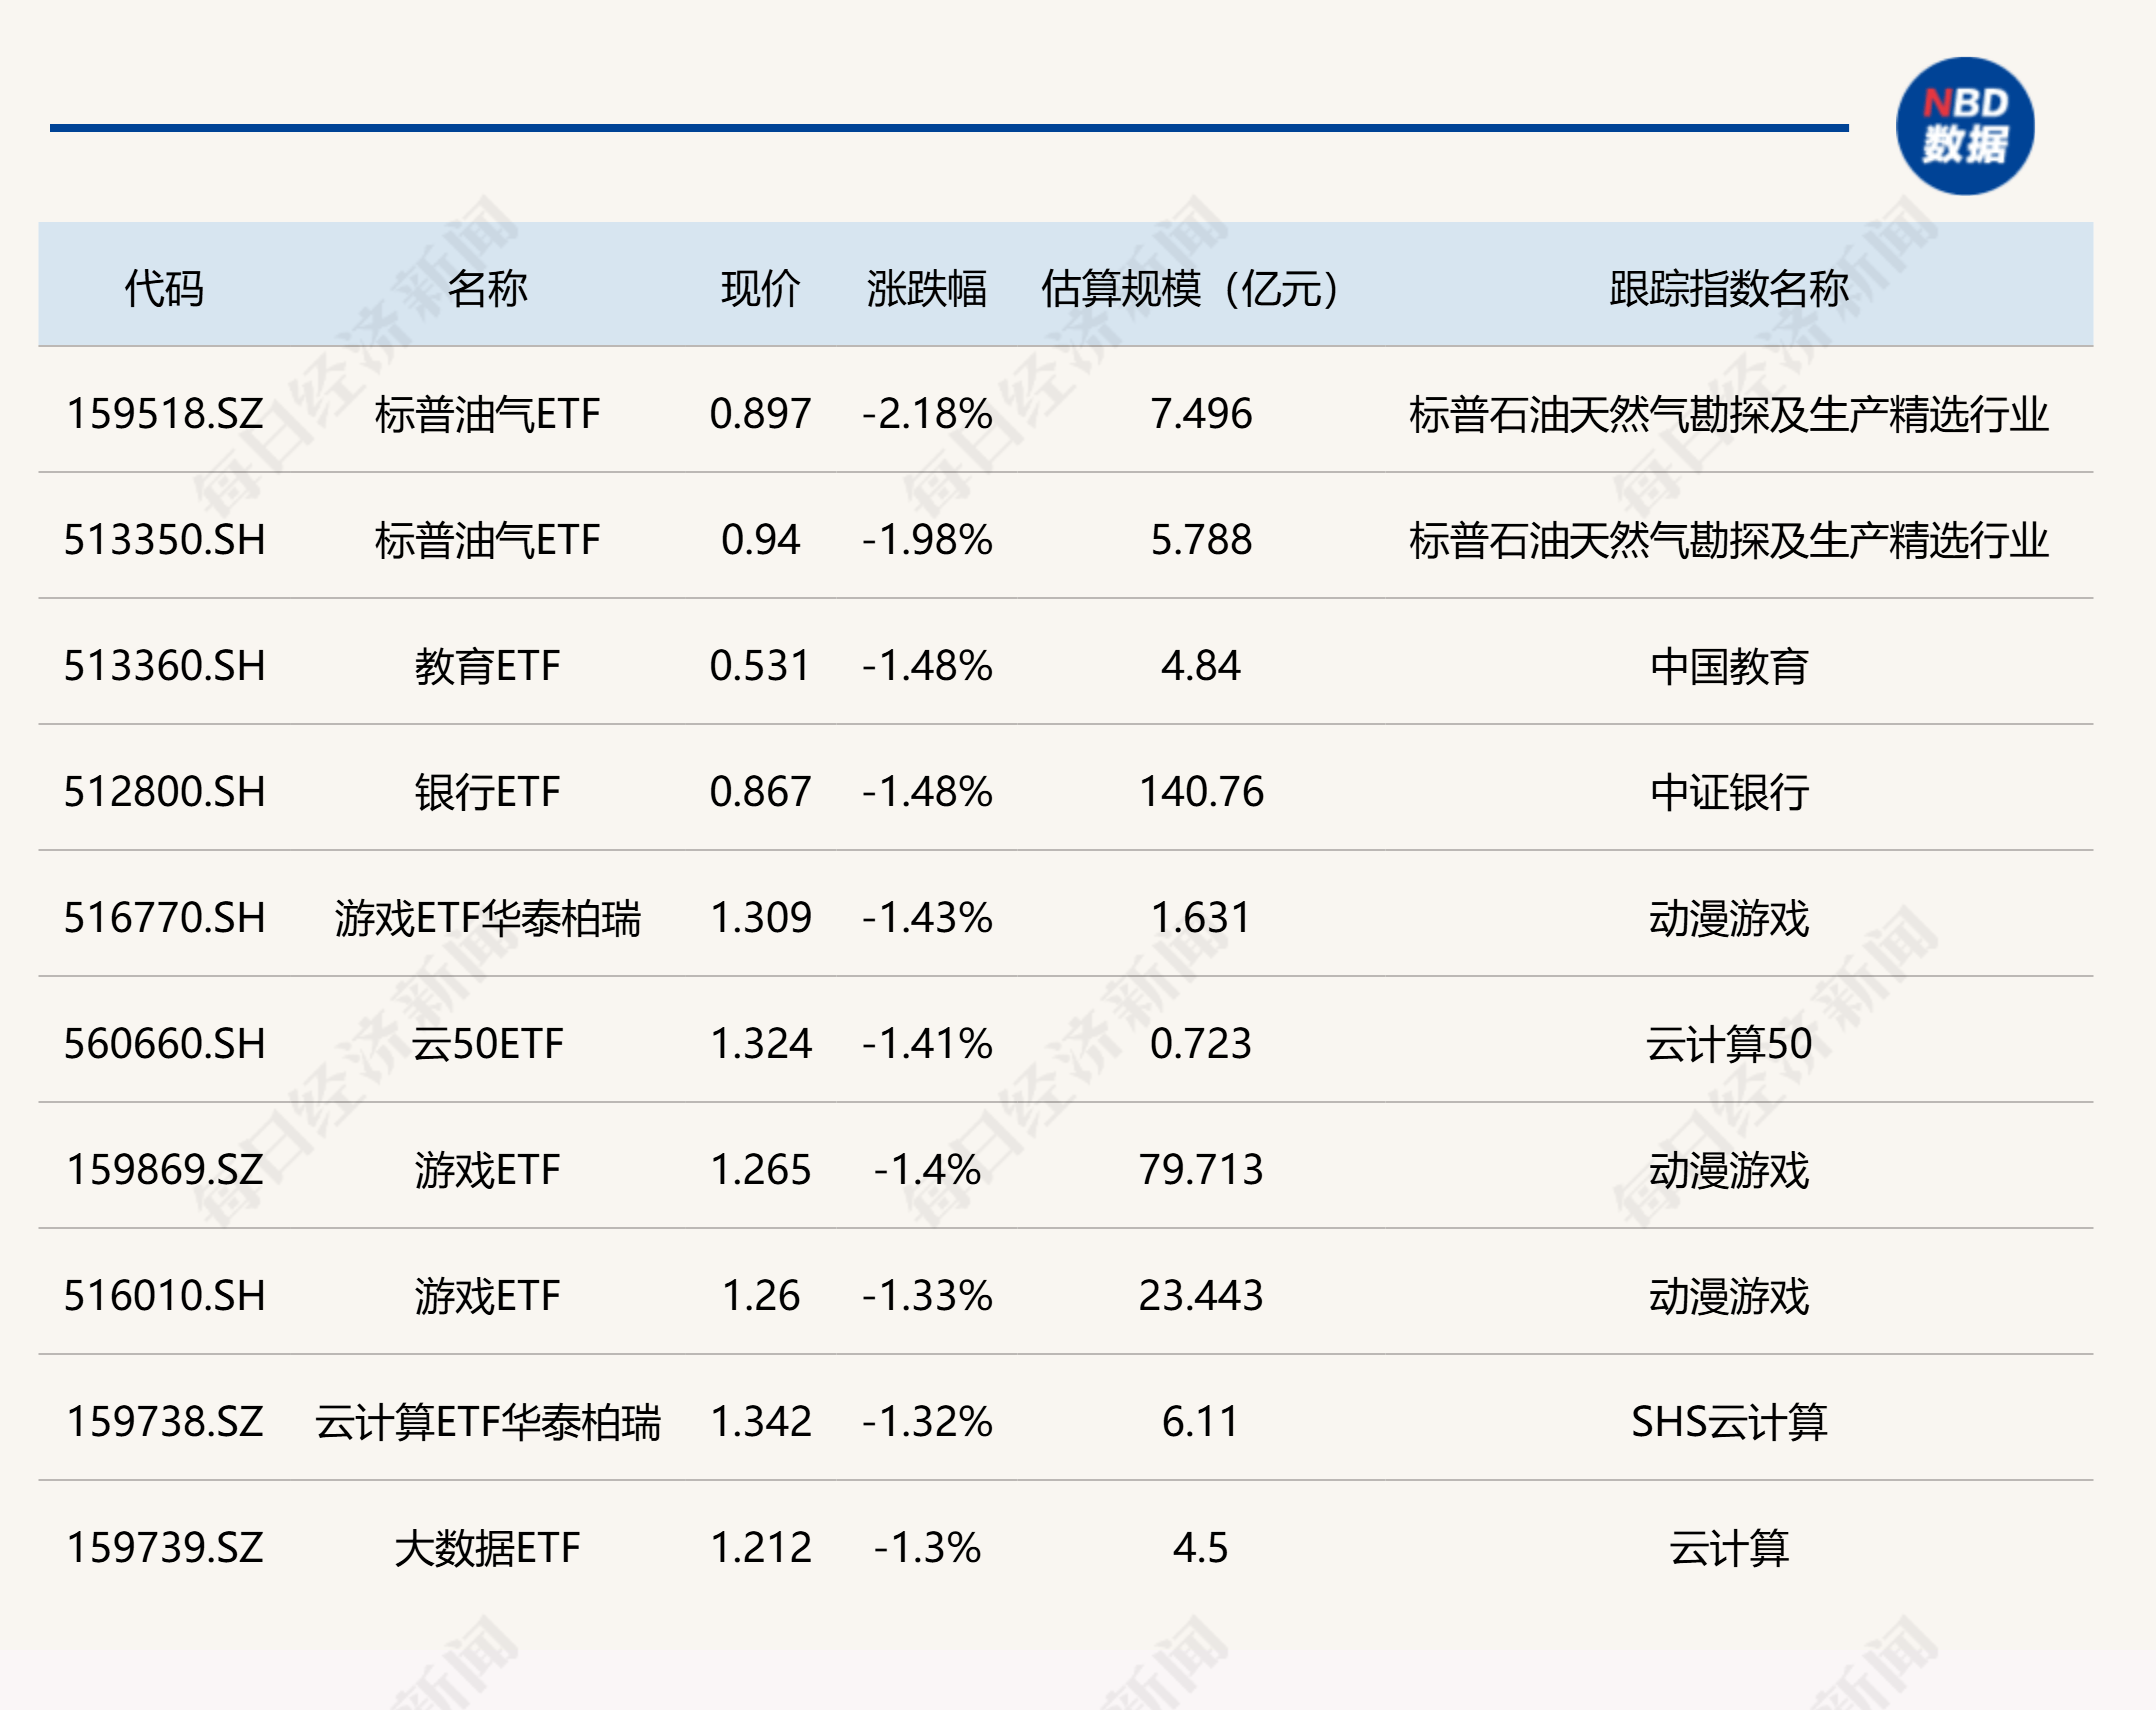
Task: Select code 516010.SH
Action: (165, 1296)
